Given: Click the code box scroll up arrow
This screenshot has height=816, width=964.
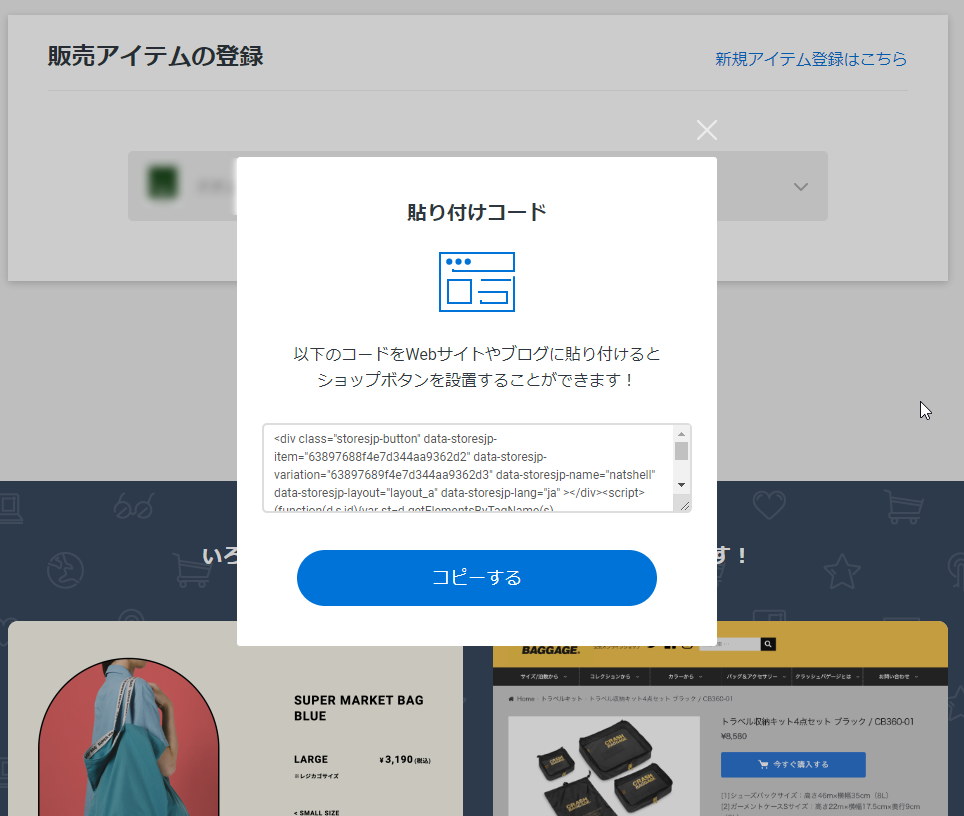Looking at the screenshot, I should 681,434.
